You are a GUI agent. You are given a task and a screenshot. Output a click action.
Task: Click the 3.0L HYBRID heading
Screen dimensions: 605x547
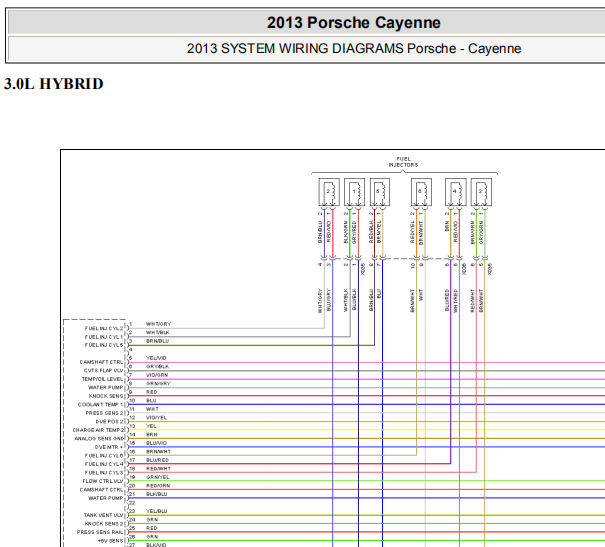[x=54, y=84]
